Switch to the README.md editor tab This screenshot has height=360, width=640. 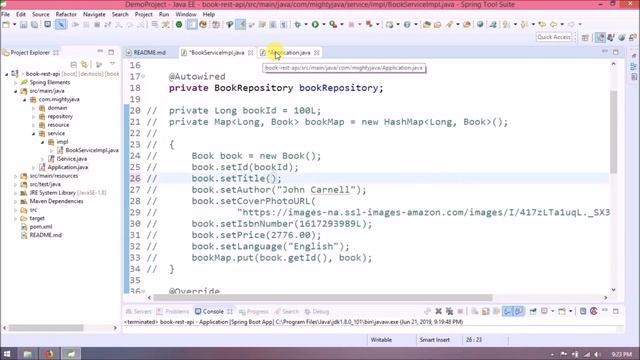(x=149, y=53)
